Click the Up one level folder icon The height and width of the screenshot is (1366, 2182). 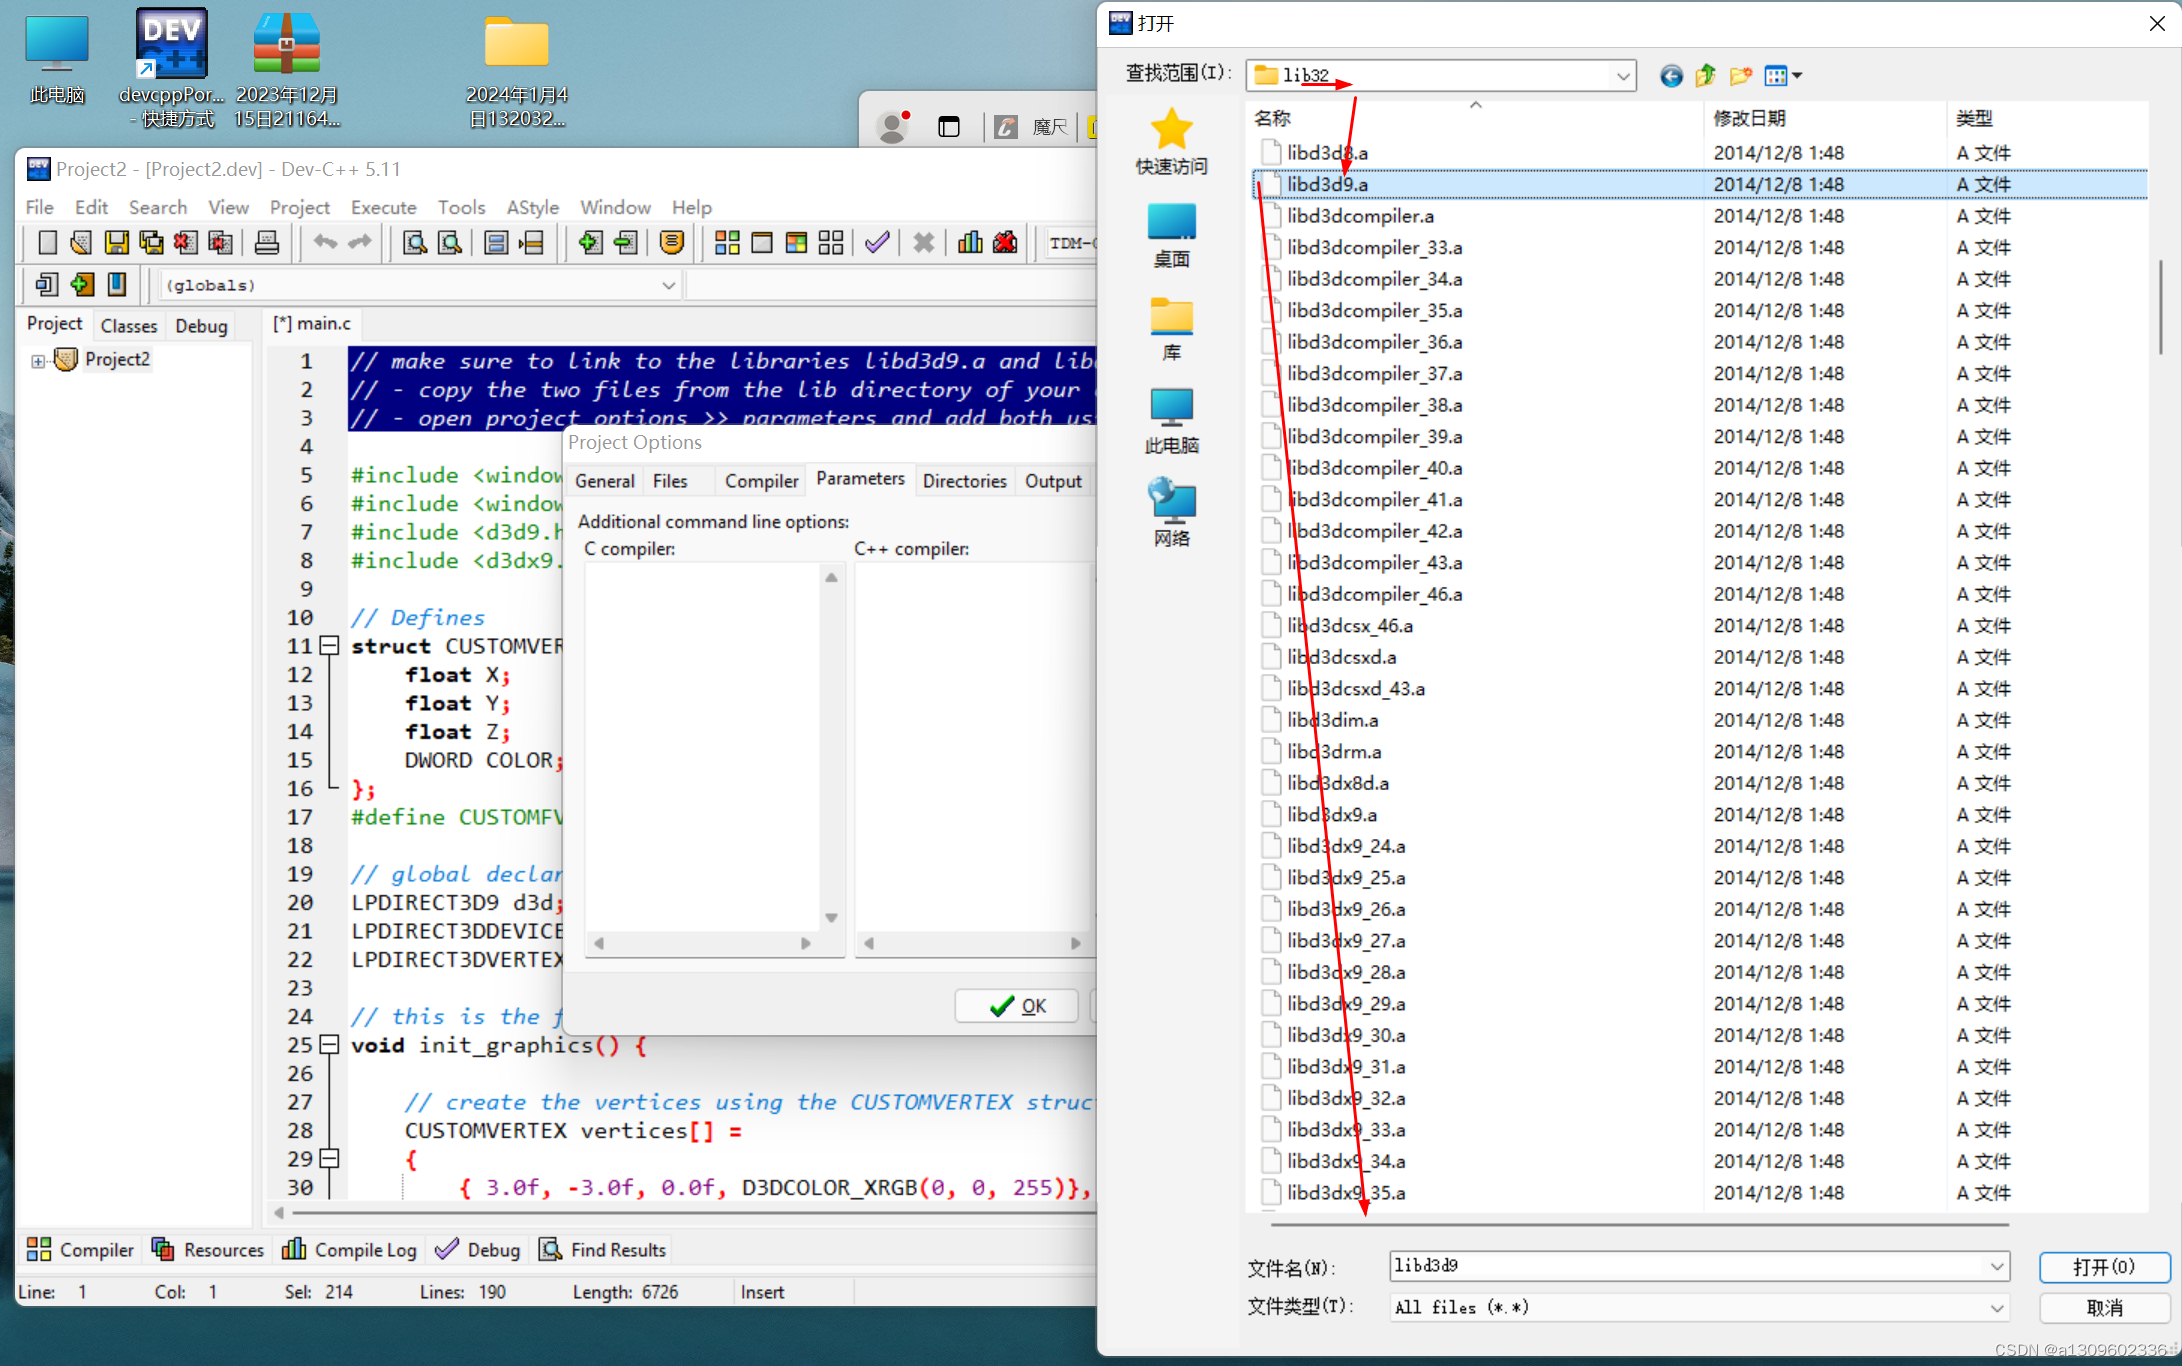[x=1706, y=76]
